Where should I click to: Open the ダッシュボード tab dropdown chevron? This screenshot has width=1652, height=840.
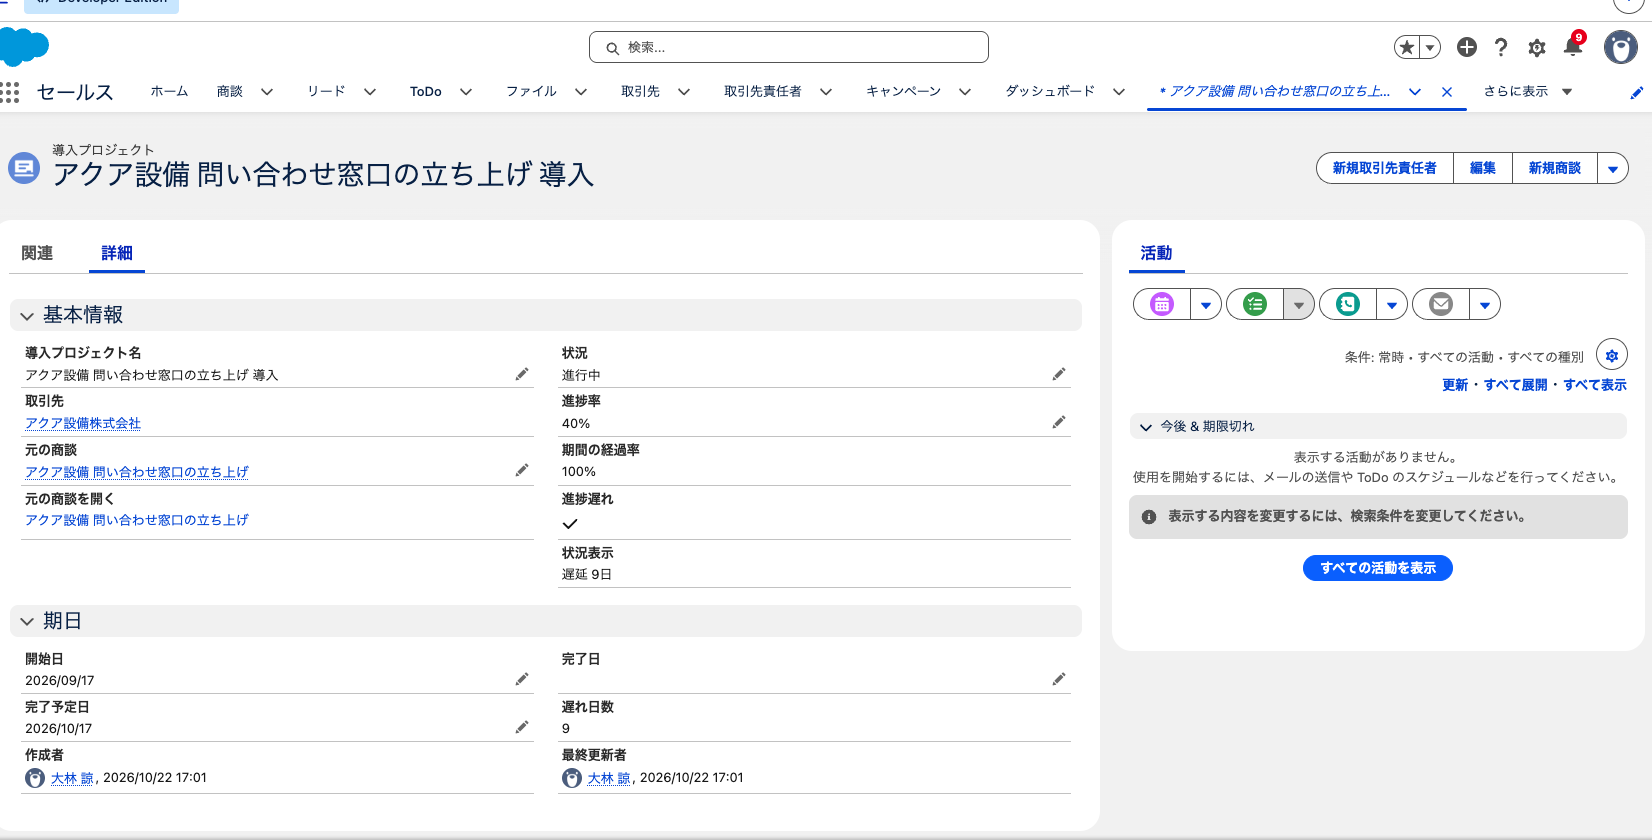click(x=1119, y=92)
